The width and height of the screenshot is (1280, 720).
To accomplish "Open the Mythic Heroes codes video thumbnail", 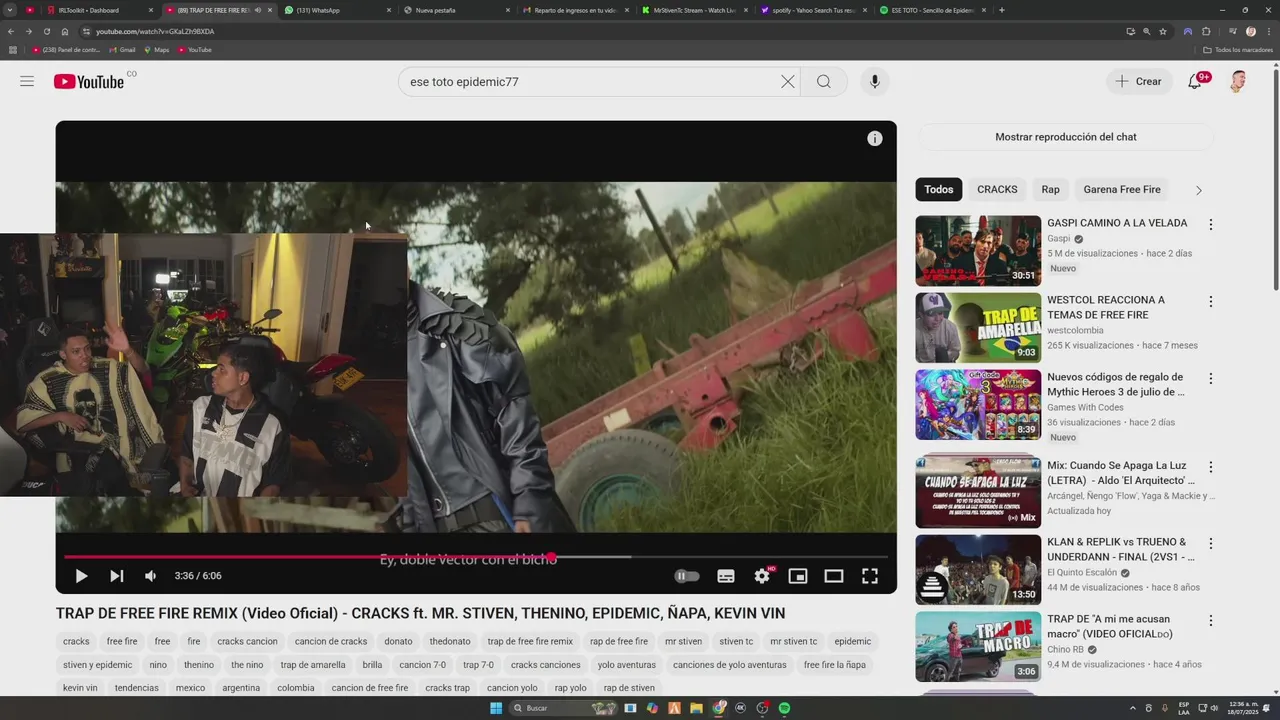I will [978, 405].
